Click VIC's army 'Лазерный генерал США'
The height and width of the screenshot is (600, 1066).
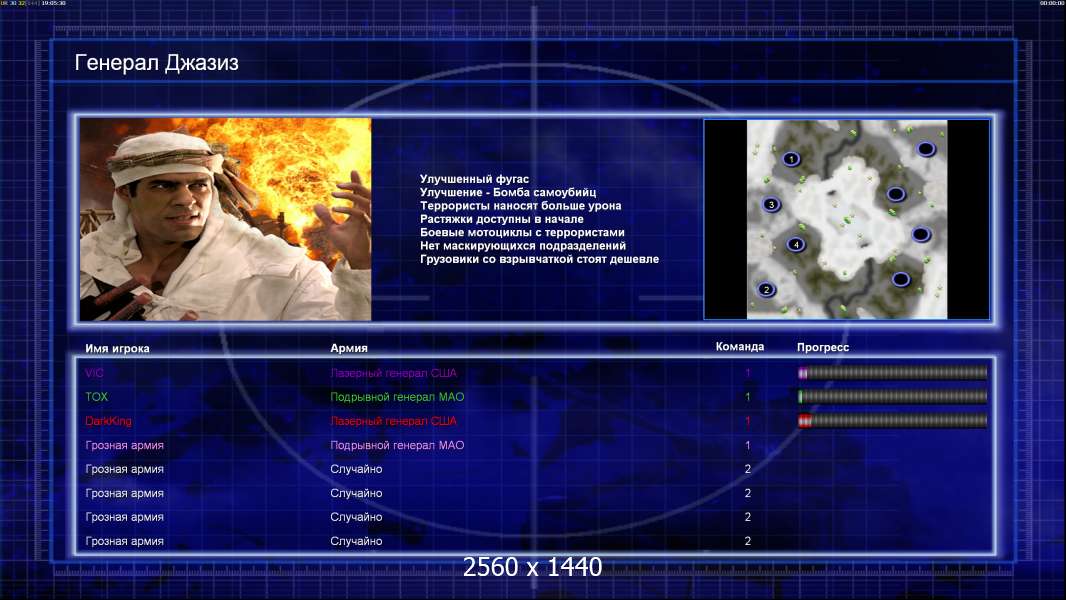tap(394, 373)
